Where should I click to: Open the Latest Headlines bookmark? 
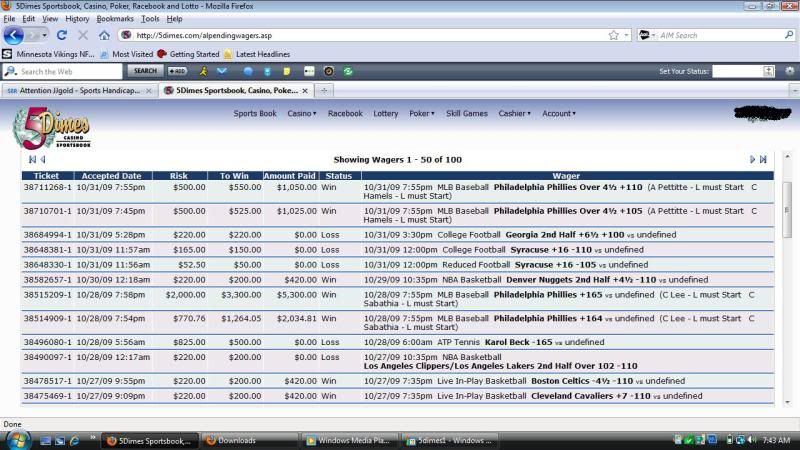point(257,54)
